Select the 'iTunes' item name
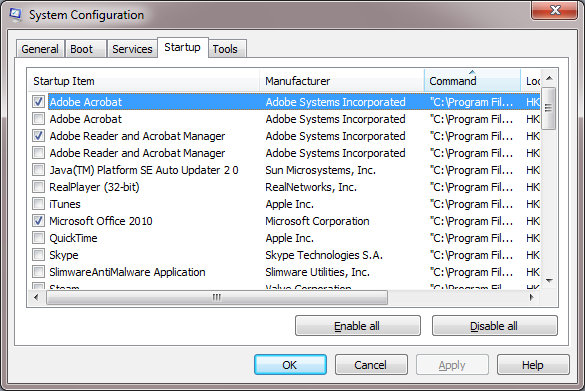 [65, 204]
